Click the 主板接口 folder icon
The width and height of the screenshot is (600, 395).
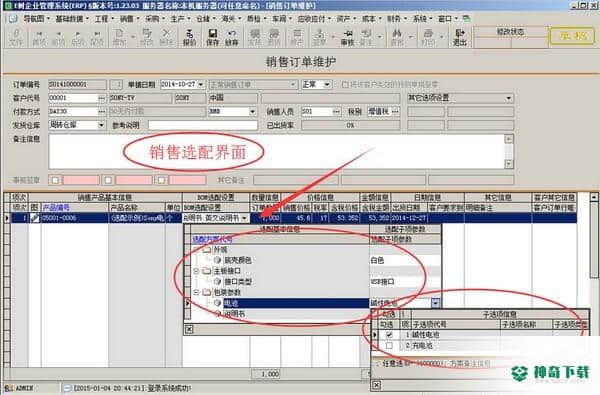tap(207, 271)
